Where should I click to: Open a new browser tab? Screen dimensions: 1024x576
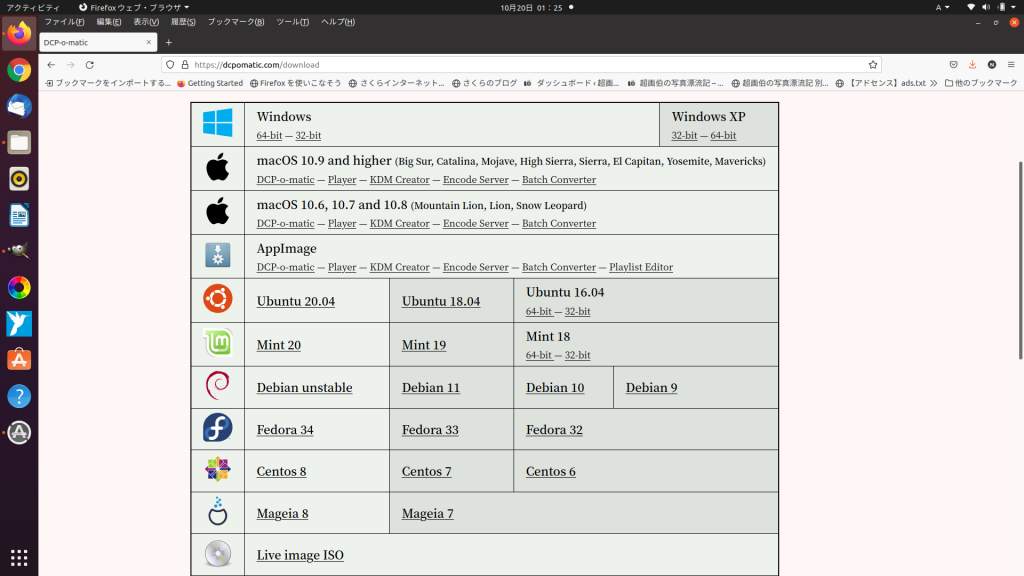[x=168, y=42]
